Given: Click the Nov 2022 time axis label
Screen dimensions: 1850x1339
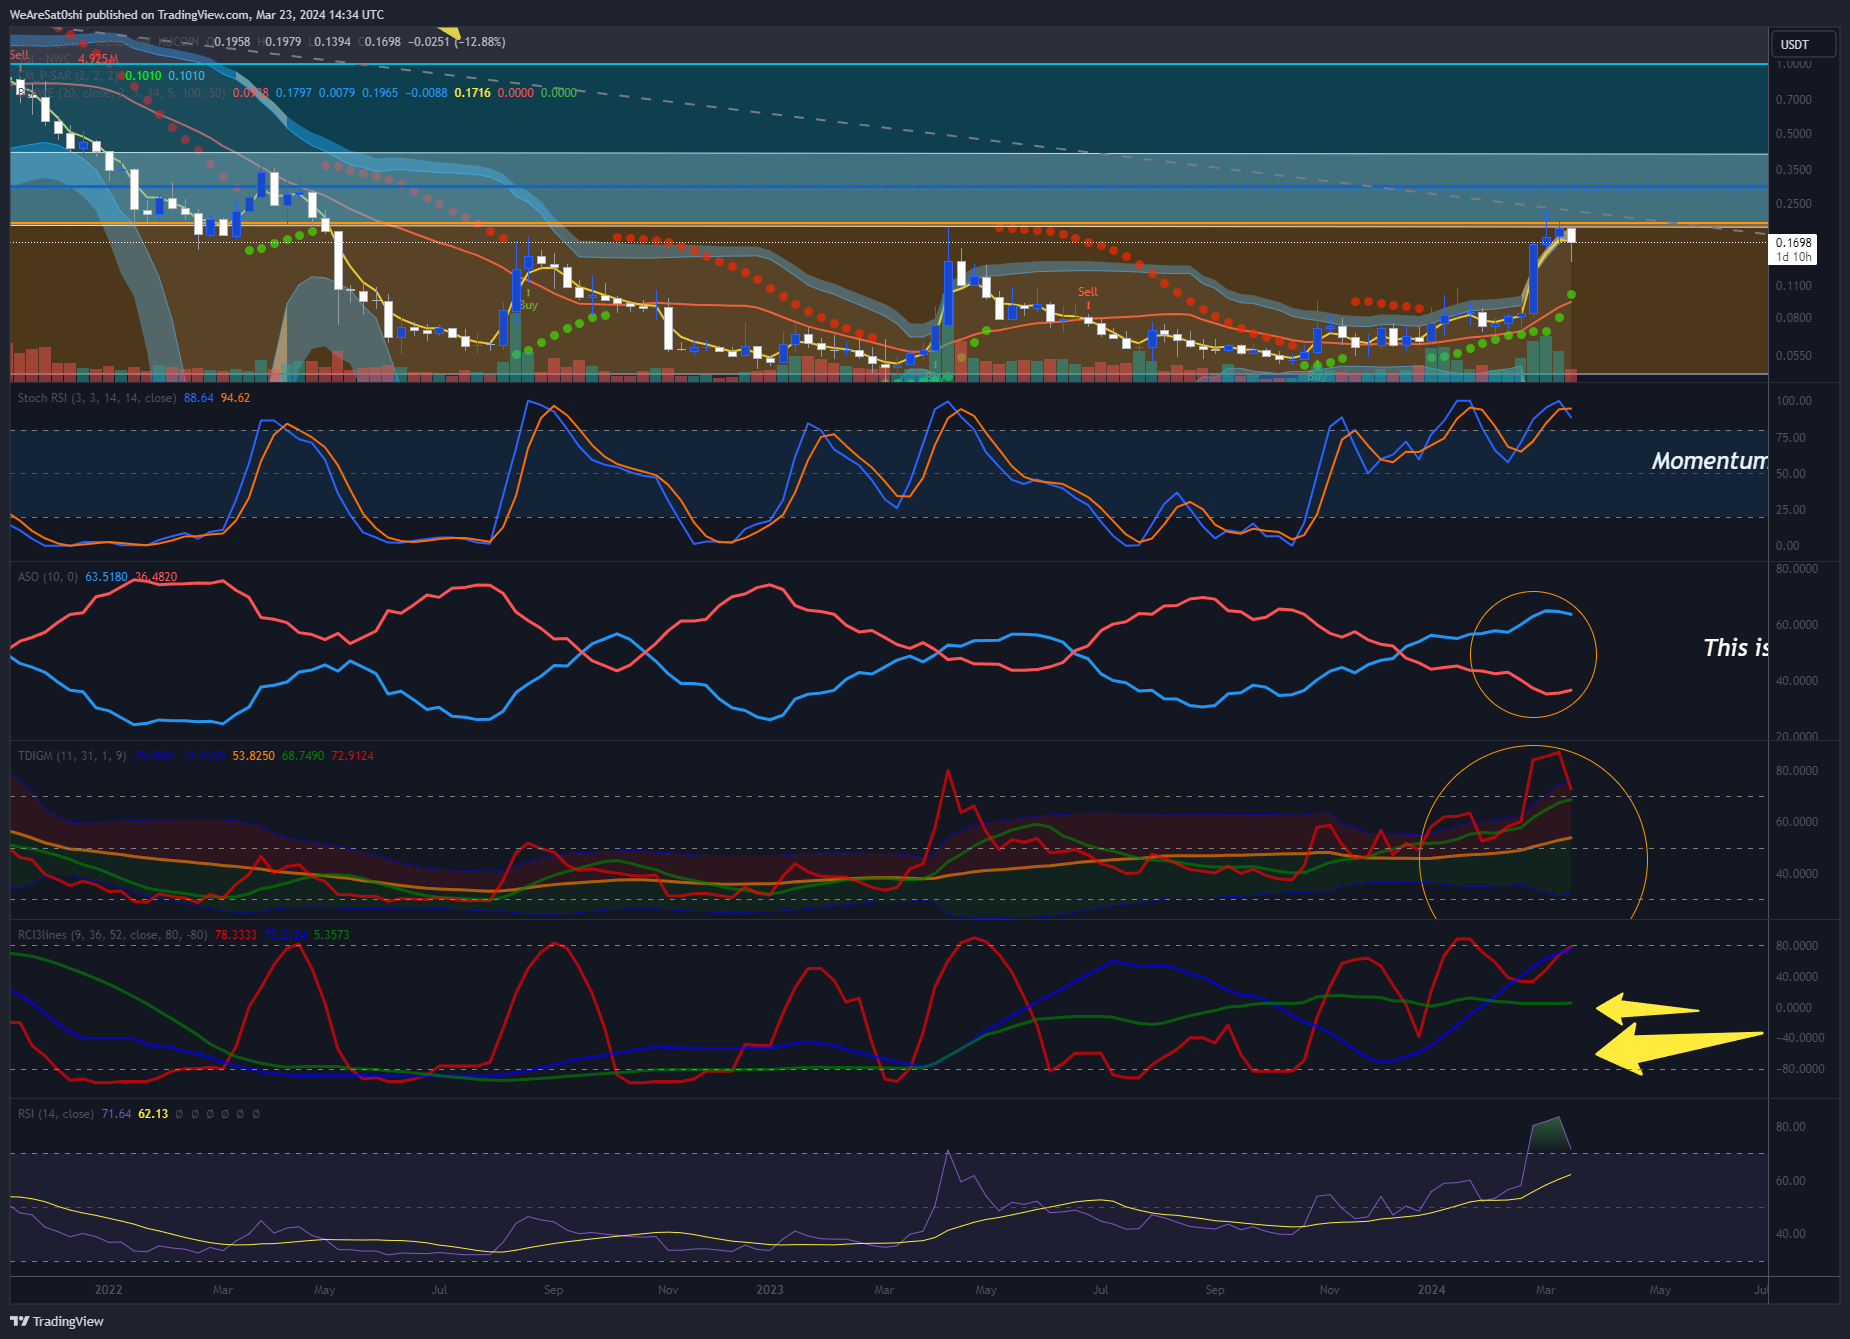Looking at the screenshot, I should tap(668, 1290).
